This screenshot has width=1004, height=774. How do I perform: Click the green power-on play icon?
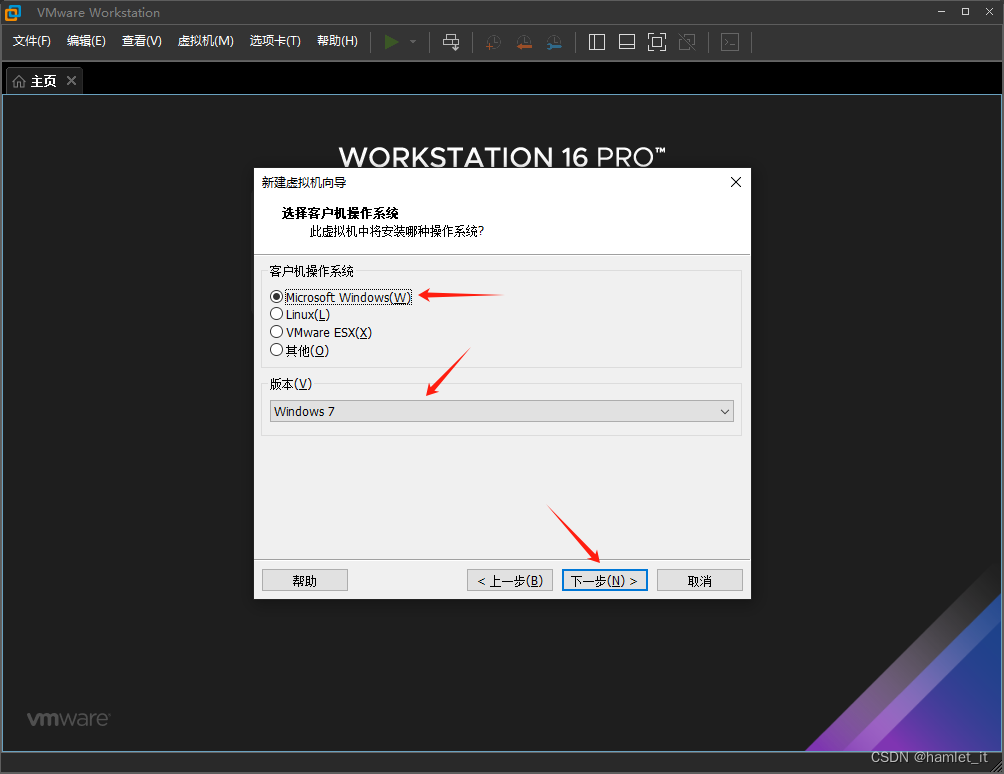(391, 42)
